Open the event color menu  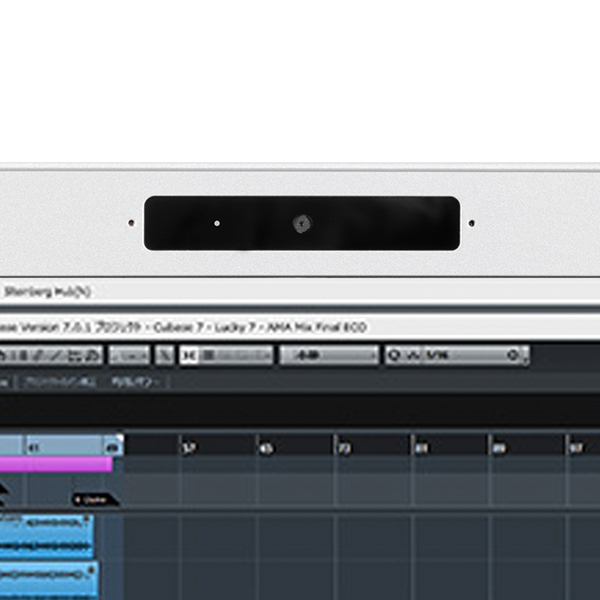coord(129,356)
